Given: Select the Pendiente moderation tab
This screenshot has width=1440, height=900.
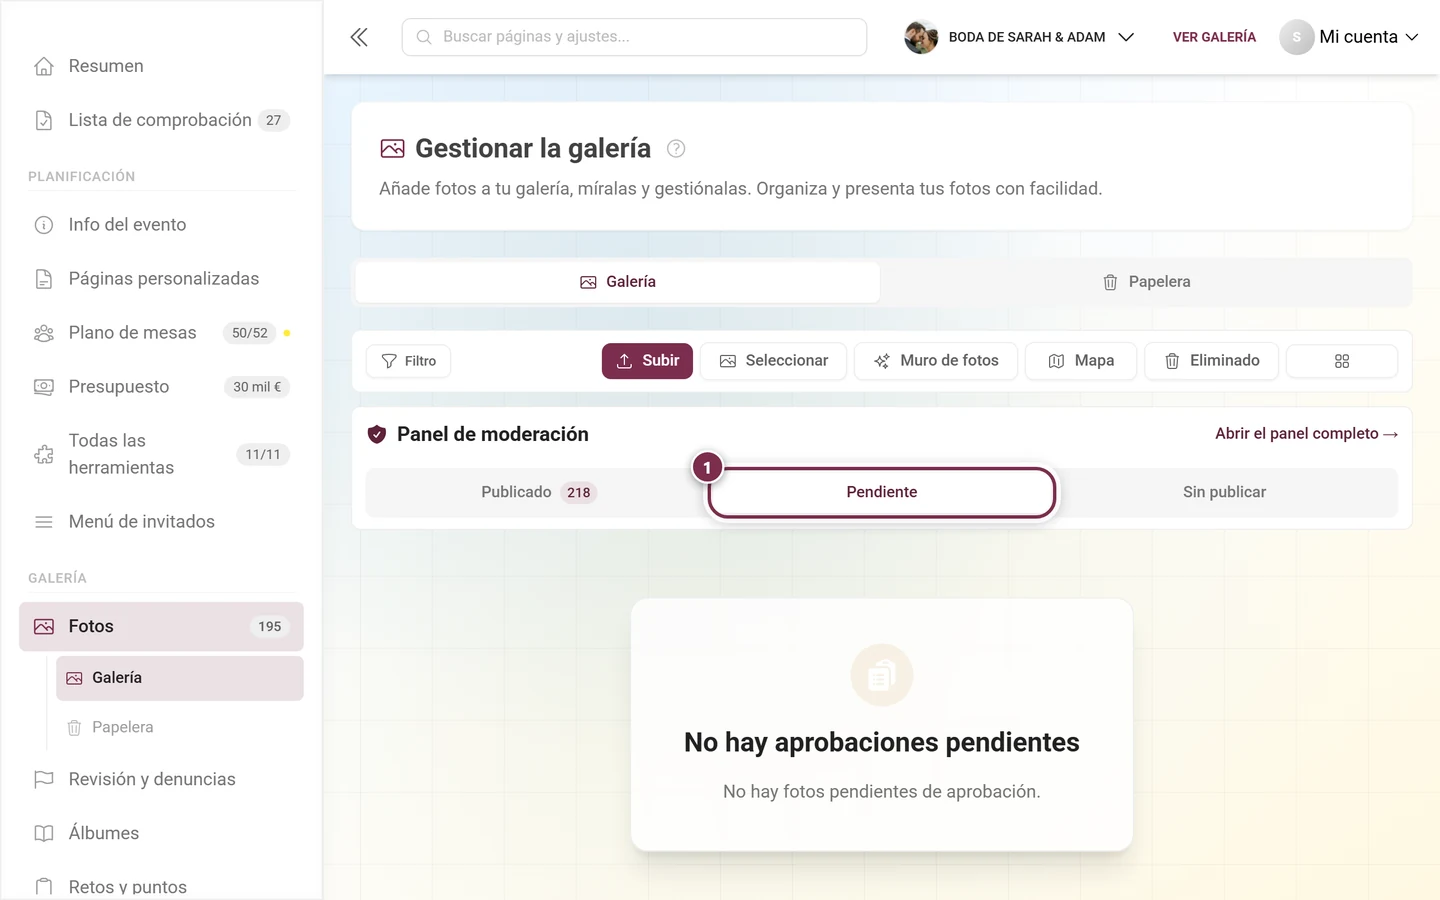Looking at the screenshot, I should (x=882, y=492).
